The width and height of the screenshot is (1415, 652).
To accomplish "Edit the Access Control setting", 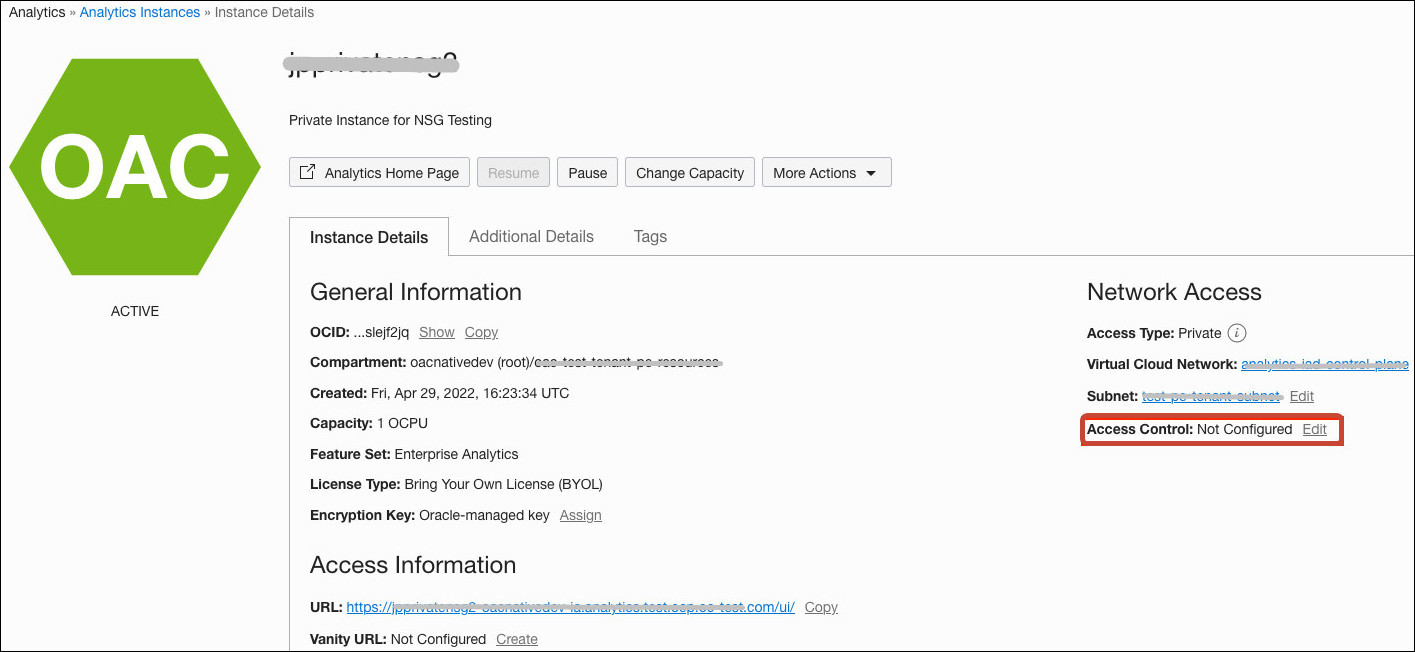I will pos(1314,429).
